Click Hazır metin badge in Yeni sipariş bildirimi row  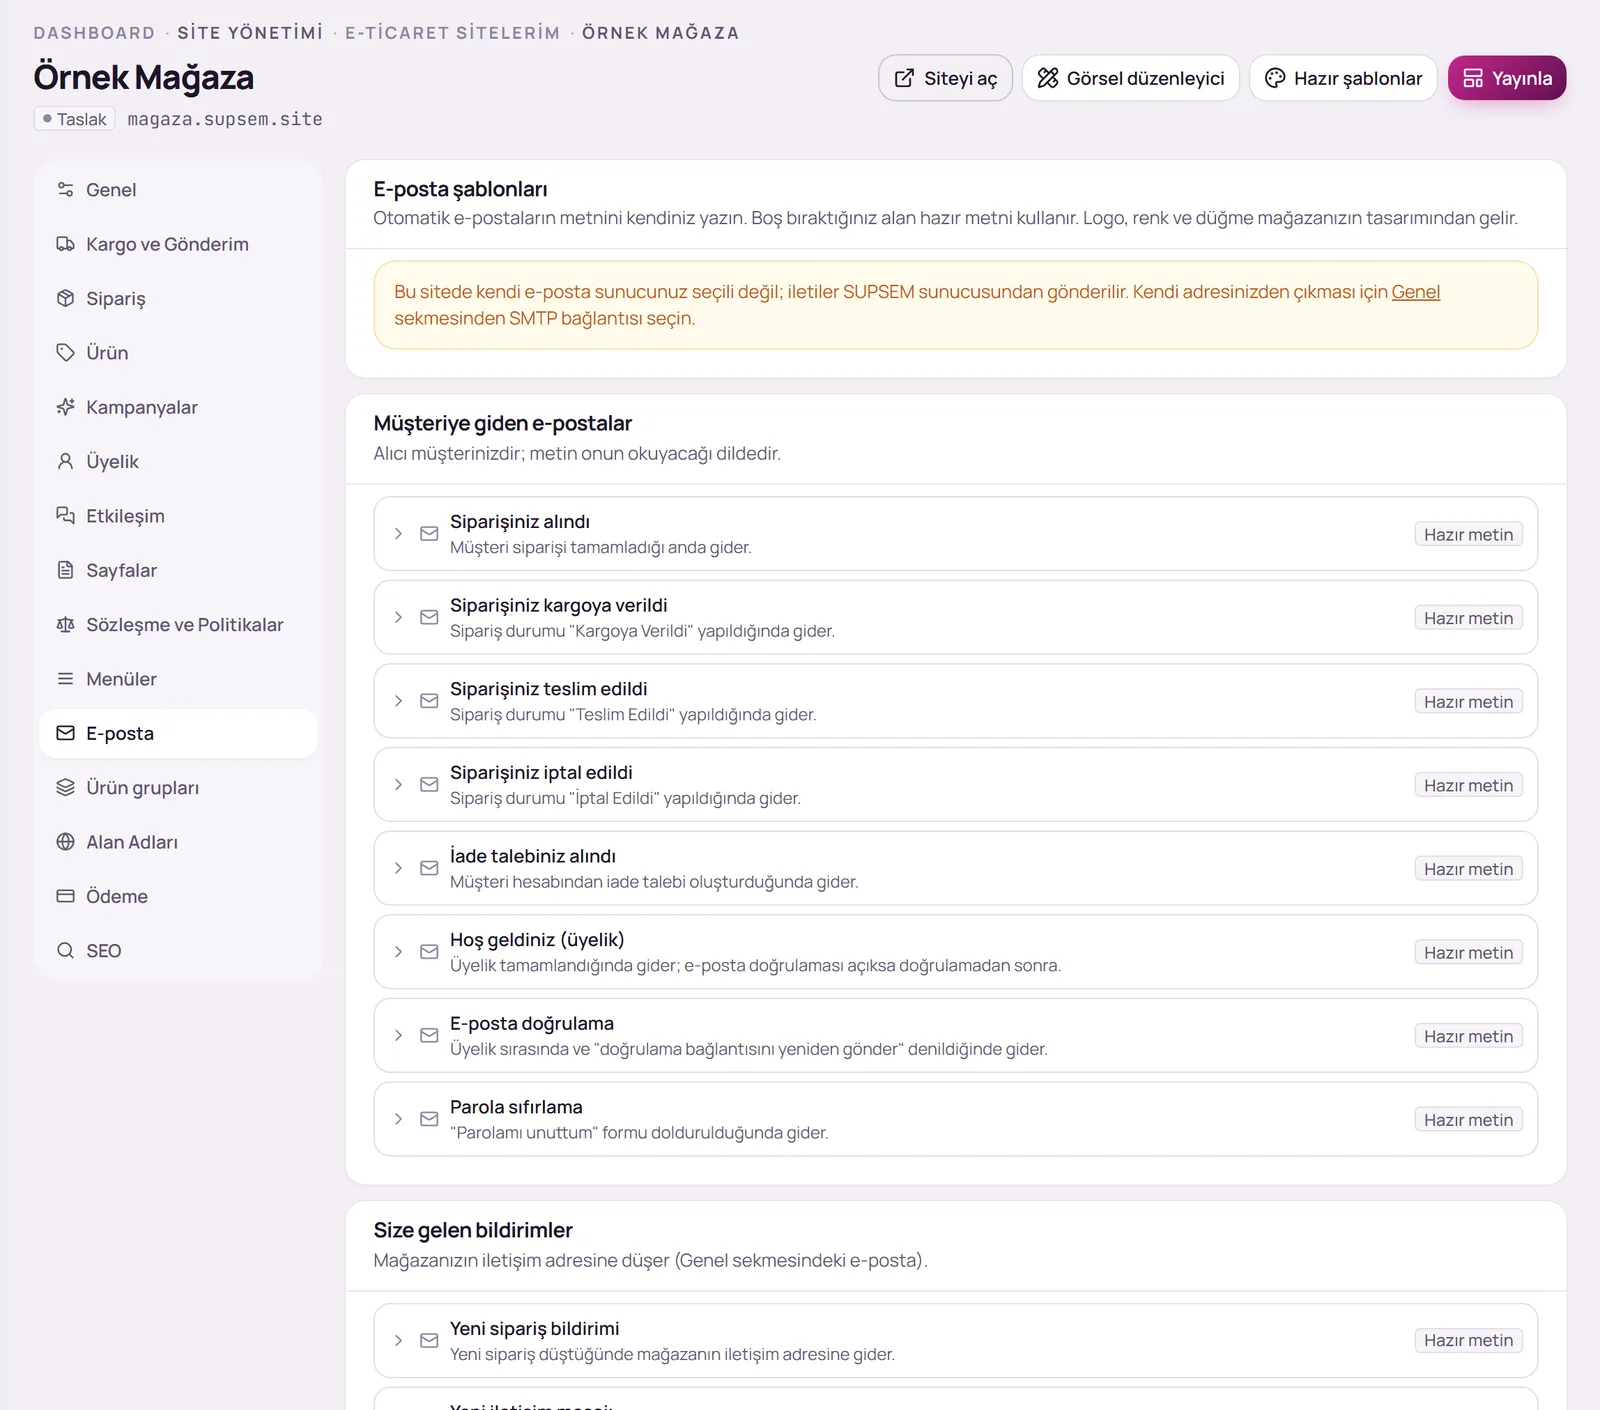[1468, 1340]
